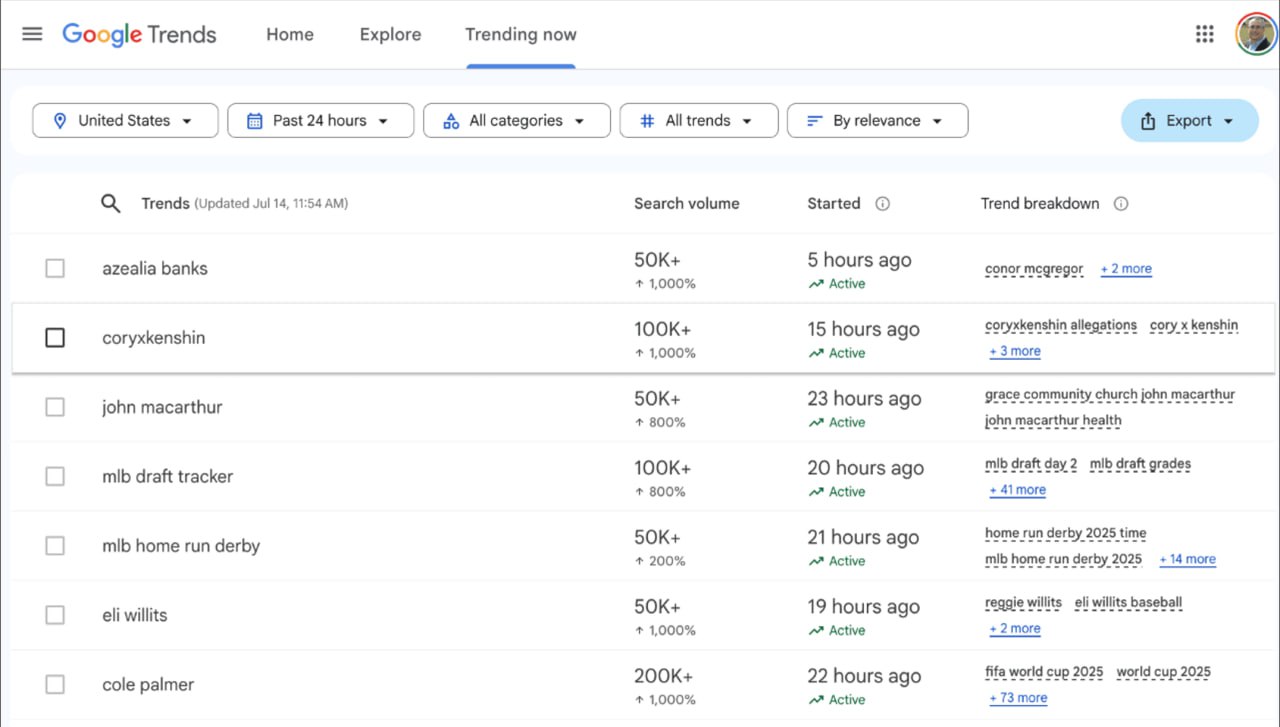
Task: Open the reggie willits term
Action: coord(1023,603)
